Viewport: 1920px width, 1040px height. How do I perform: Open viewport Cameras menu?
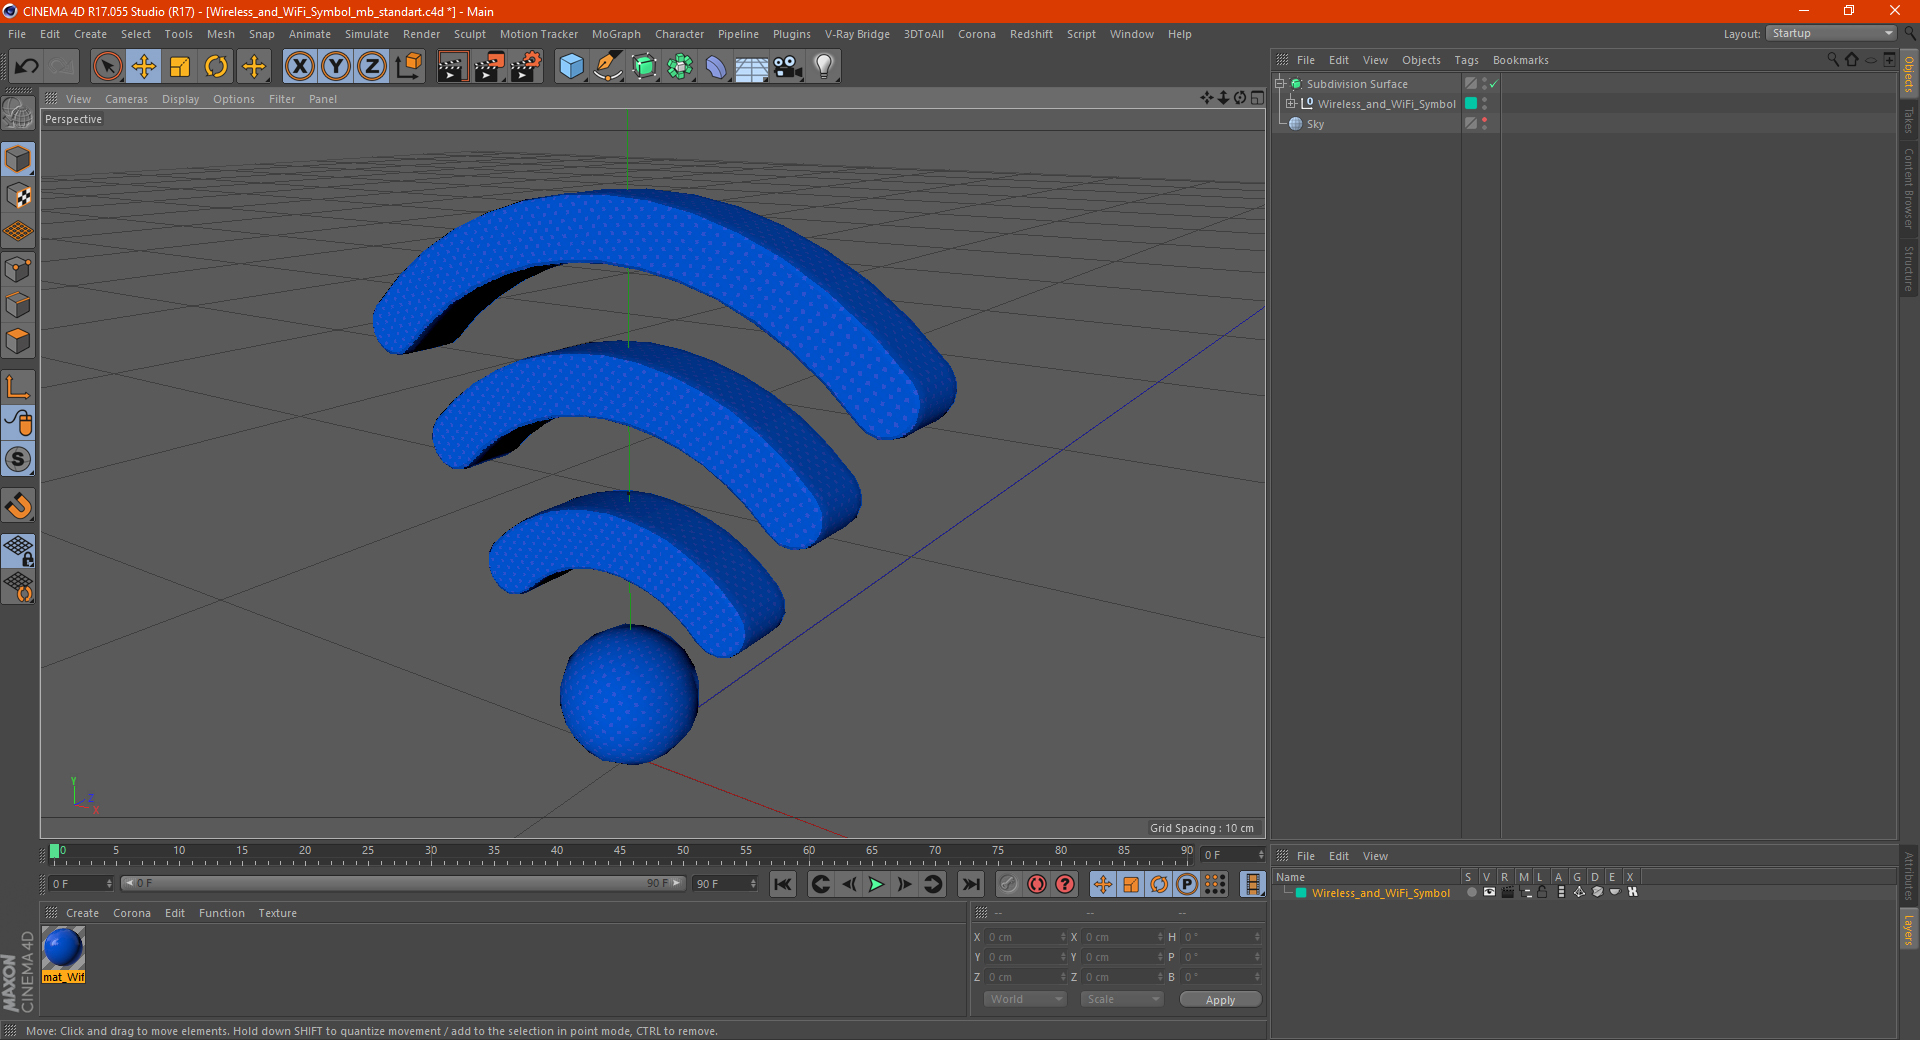126,99
